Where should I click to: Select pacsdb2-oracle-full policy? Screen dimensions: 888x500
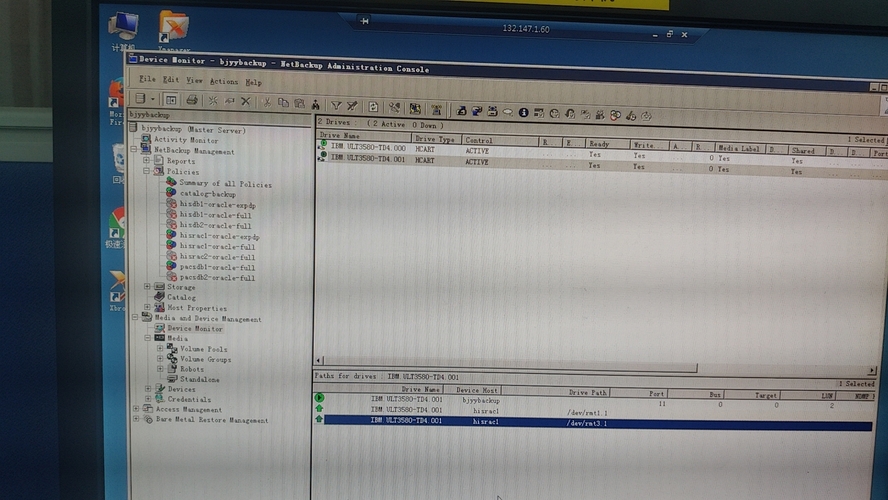coord(217,277)
